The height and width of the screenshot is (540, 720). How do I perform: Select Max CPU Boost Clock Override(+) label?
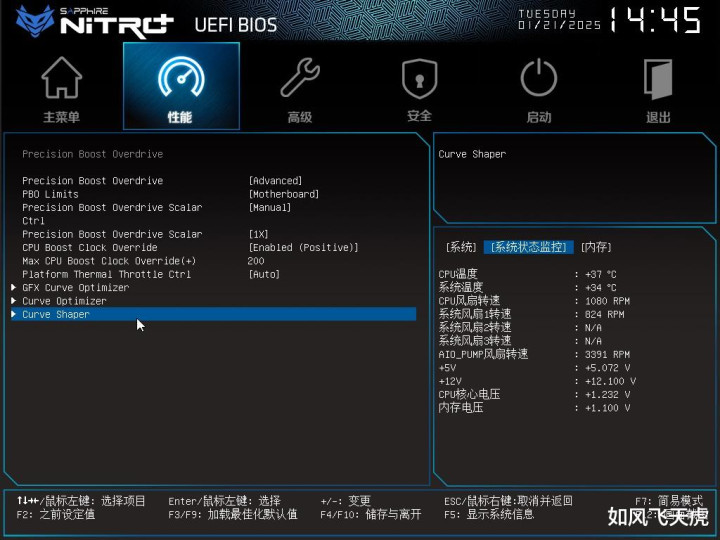pyautogui.click(x=109, y=261)
